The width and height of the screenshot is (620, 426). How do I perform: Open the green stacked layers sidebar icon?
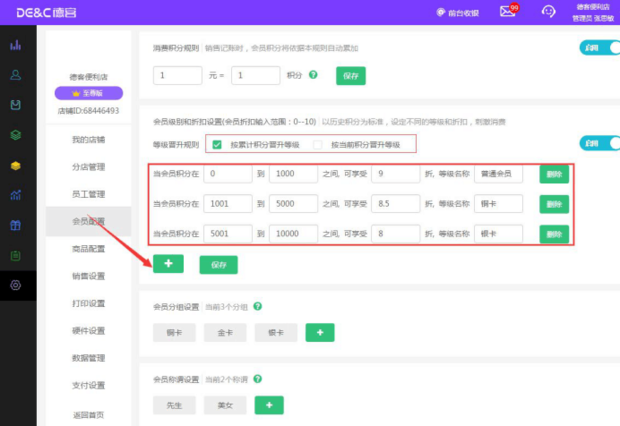15,135
